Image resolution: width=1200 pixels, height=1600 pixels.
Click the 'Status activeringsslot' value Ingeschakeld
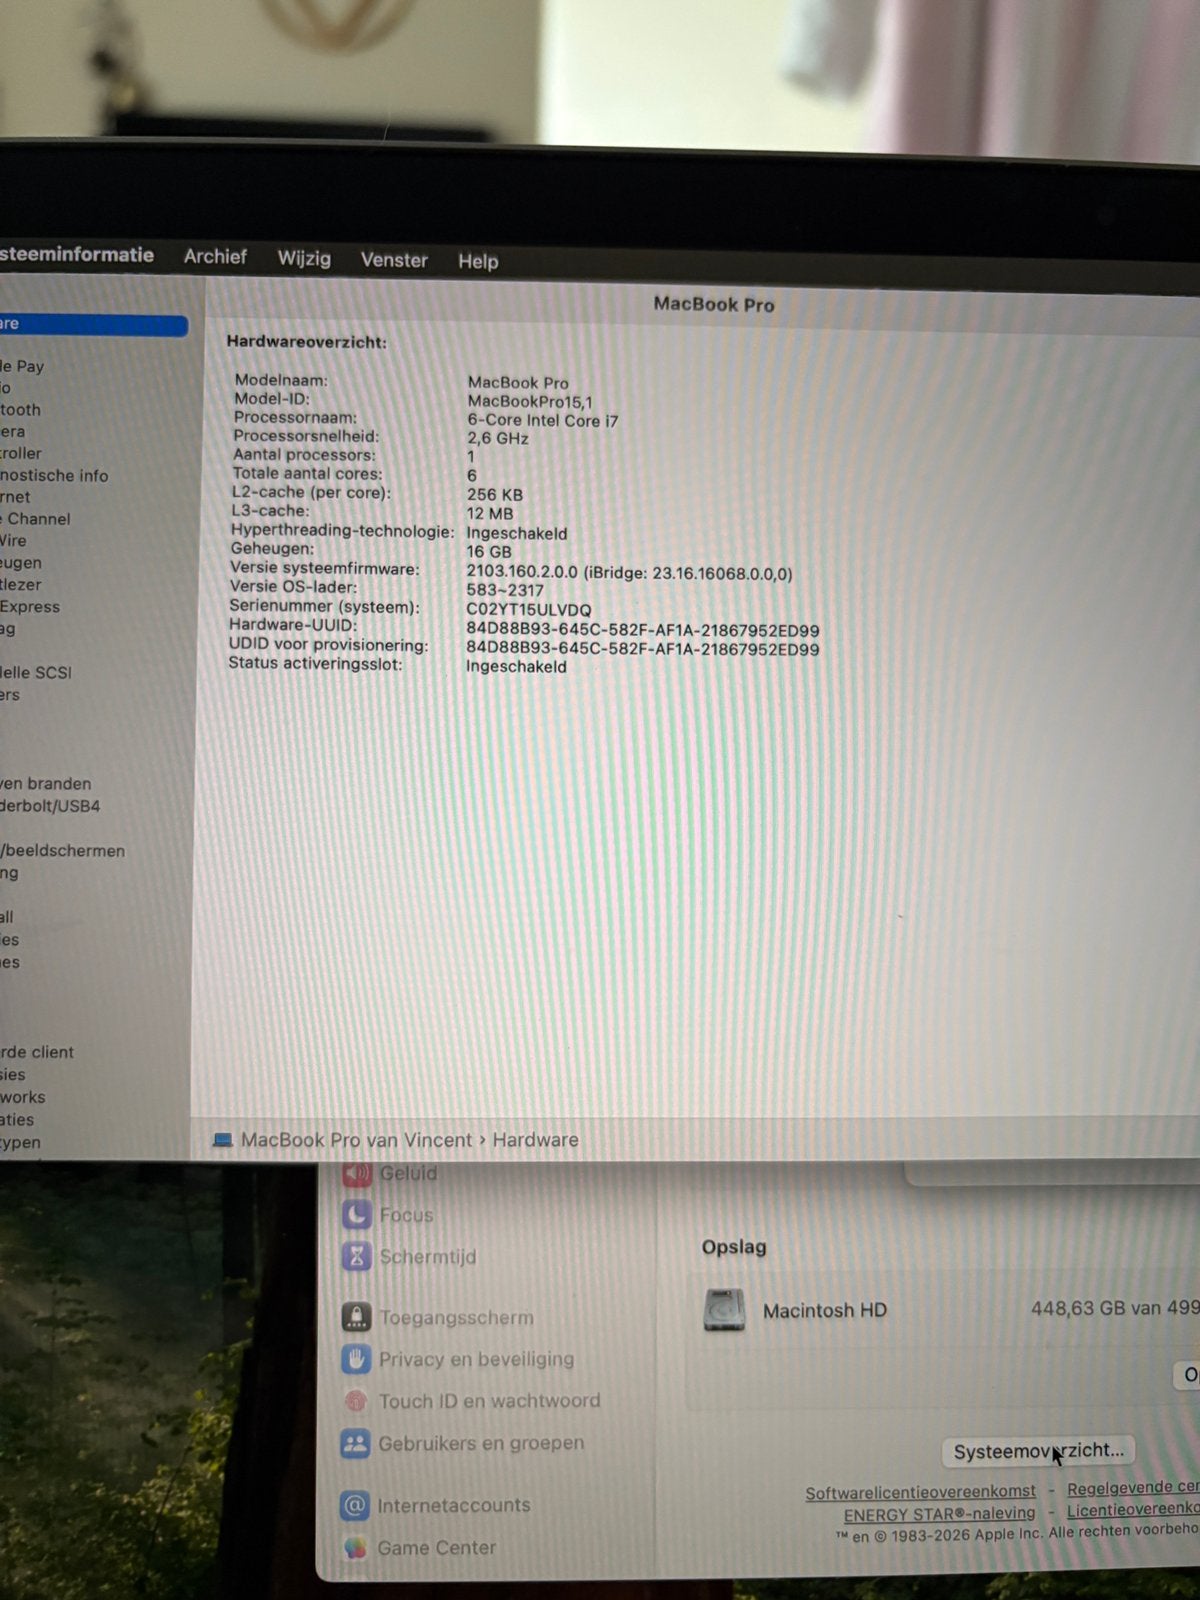click(x=516, y=667)
